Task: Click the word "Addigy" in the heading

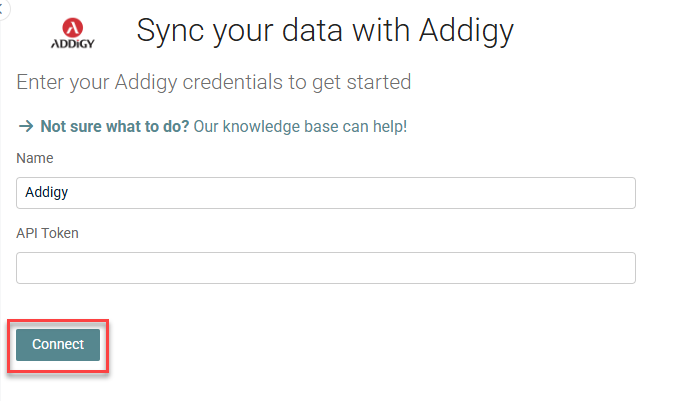Action: 462,31
